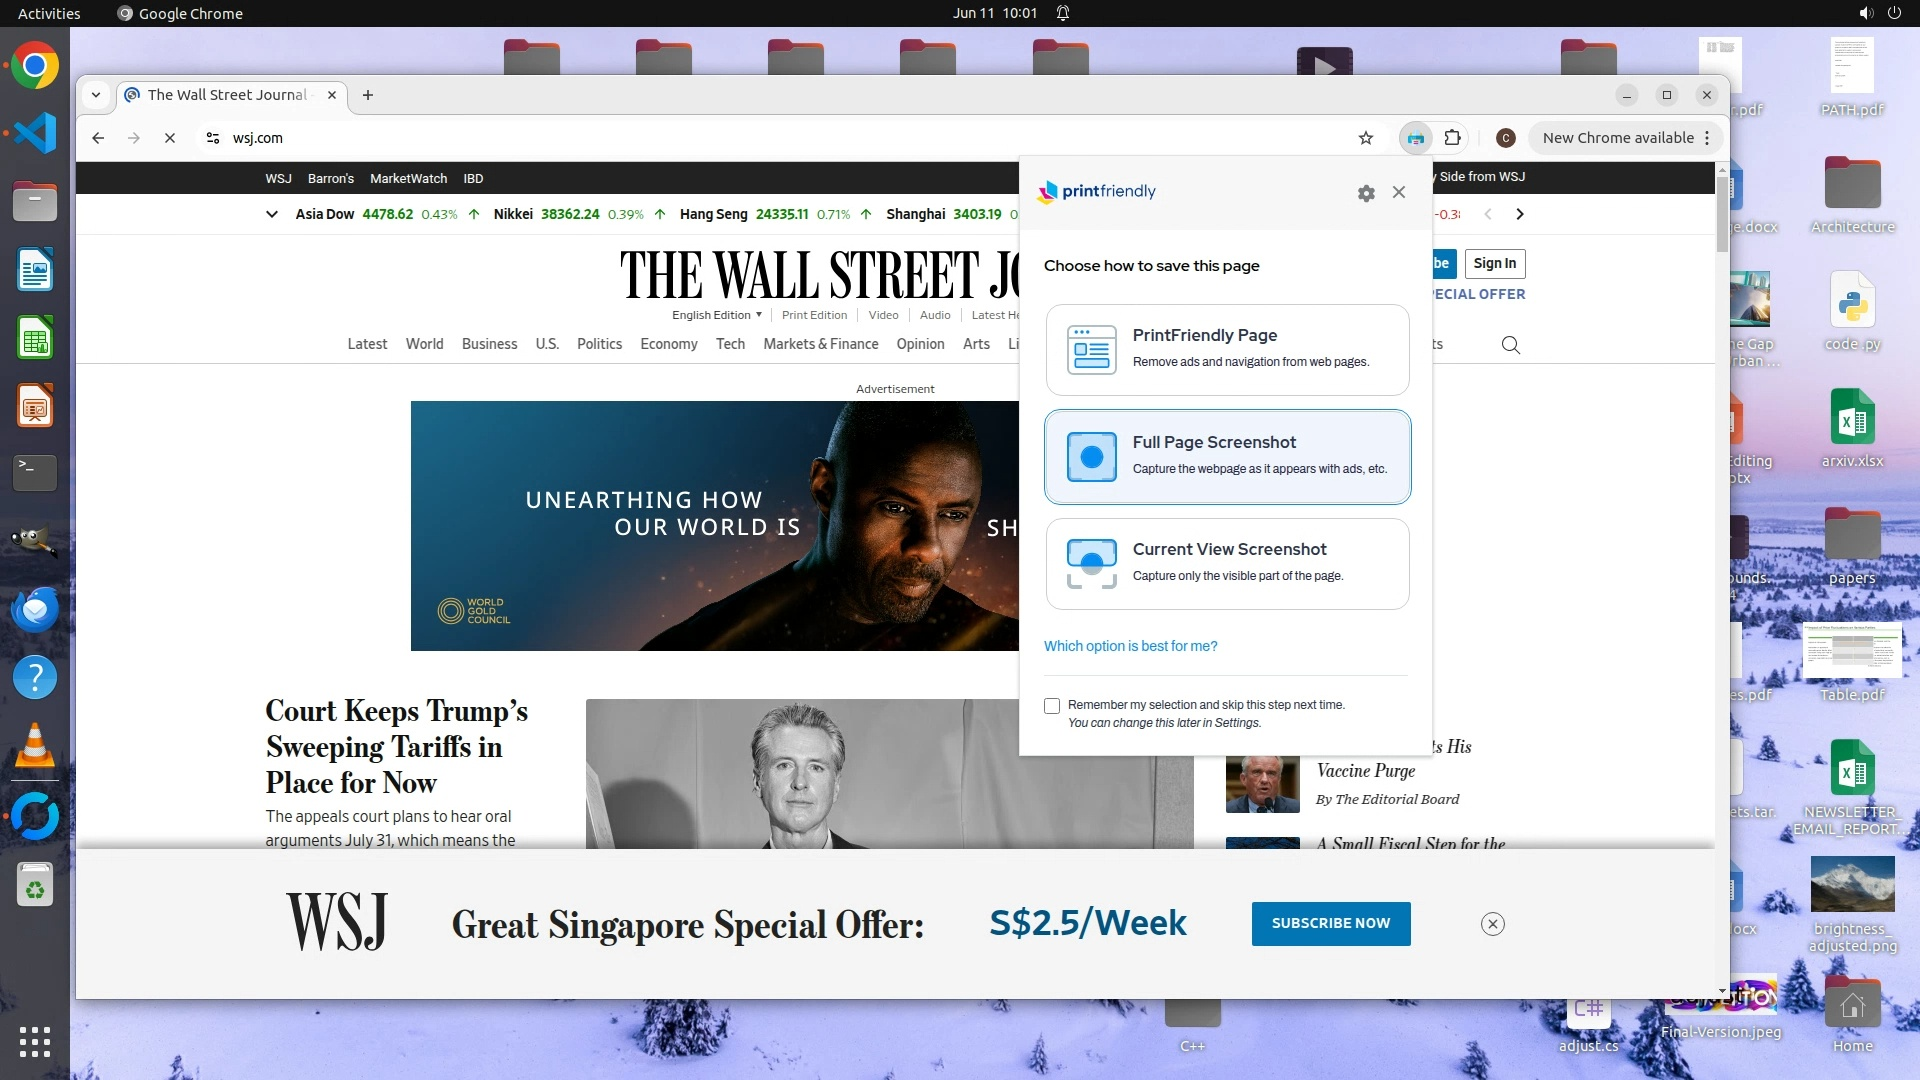The image size is (1920, 1080).
Task: Launch Visual Studio Code from dock
Action: [x=35, y=133]
